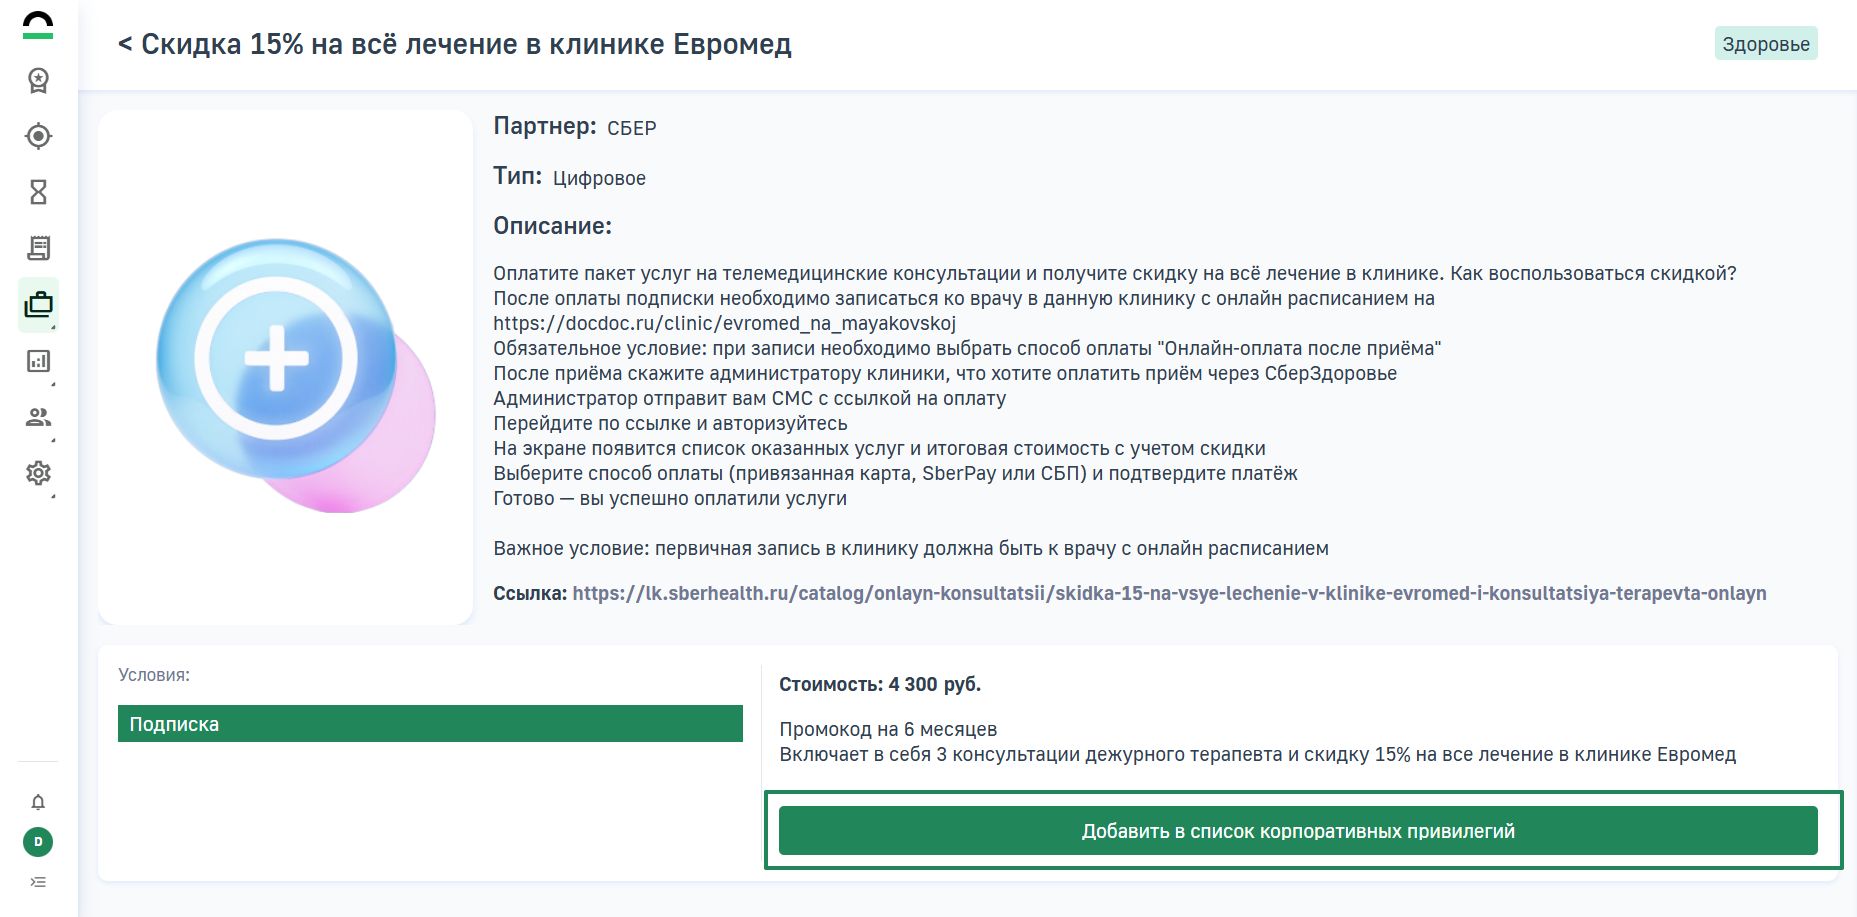Click 'Добавить в список корпоративных привилегий' button

click(1298, 831)
